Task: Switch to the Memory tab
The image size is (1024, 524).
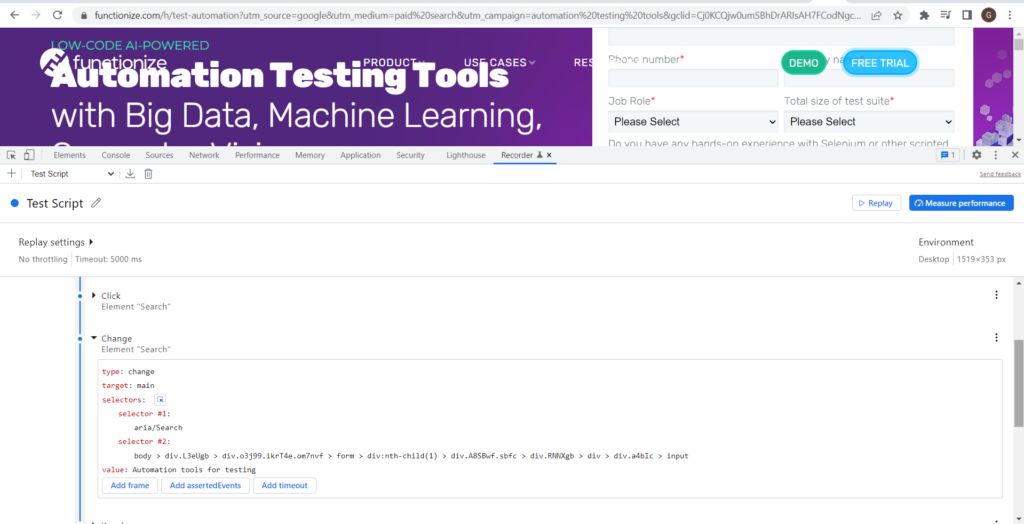Action: (310, 155)
